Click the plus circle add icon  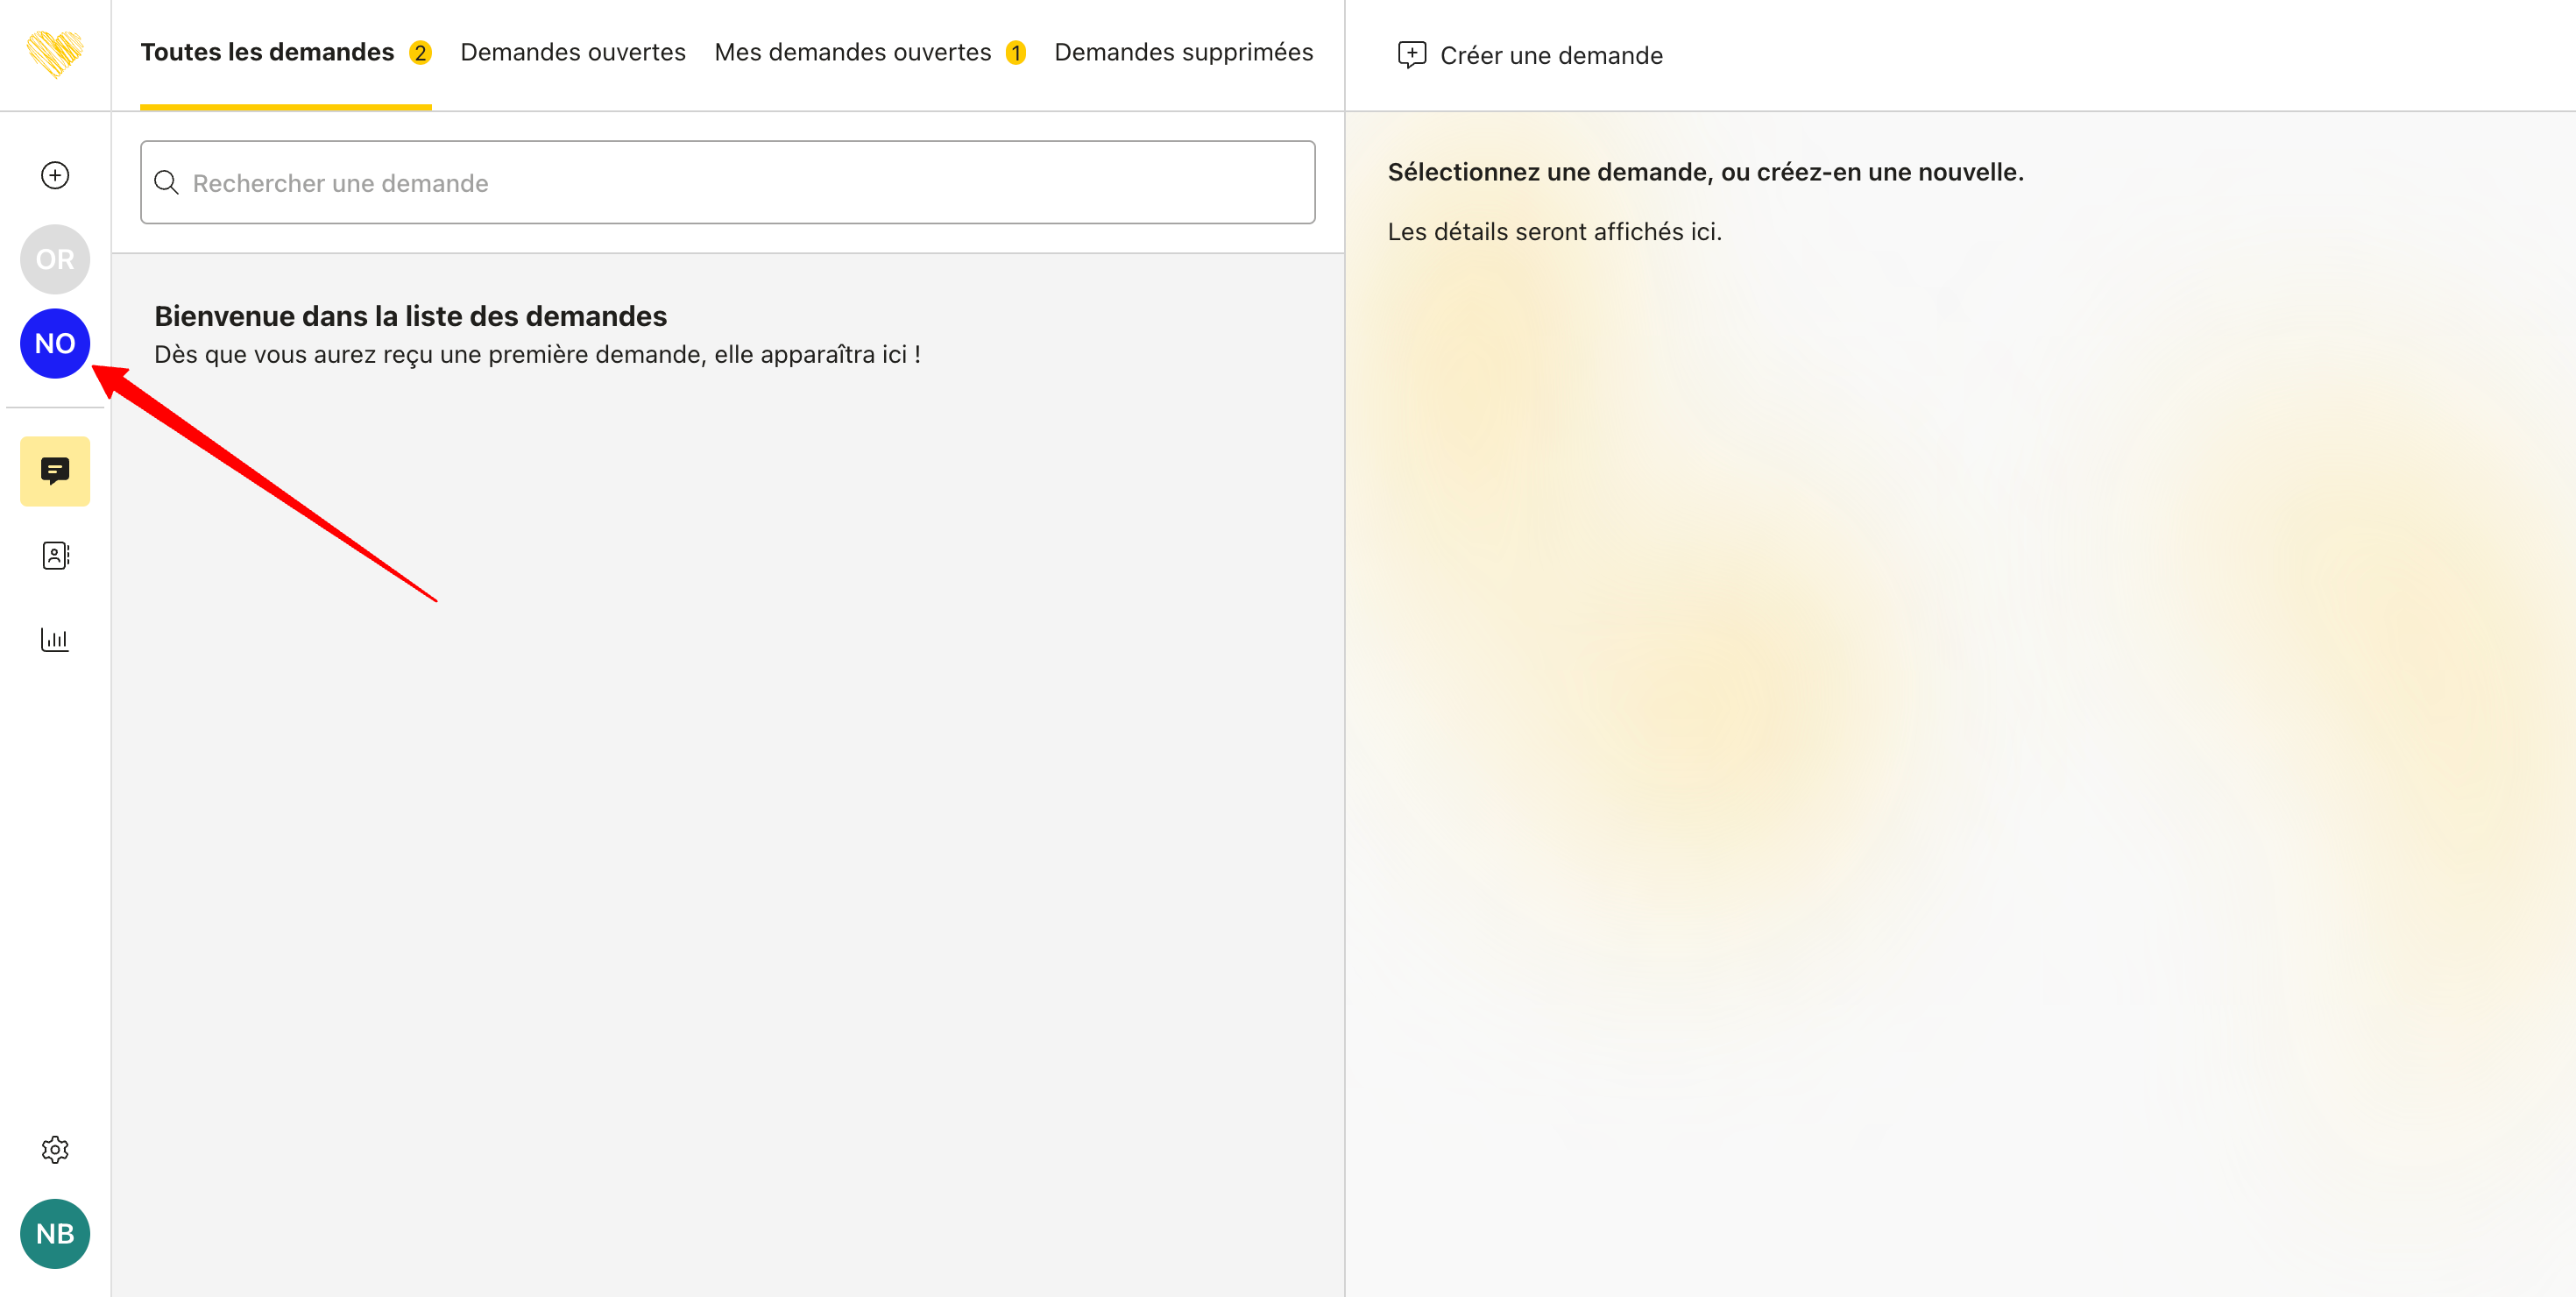click(x=55, y=175)
